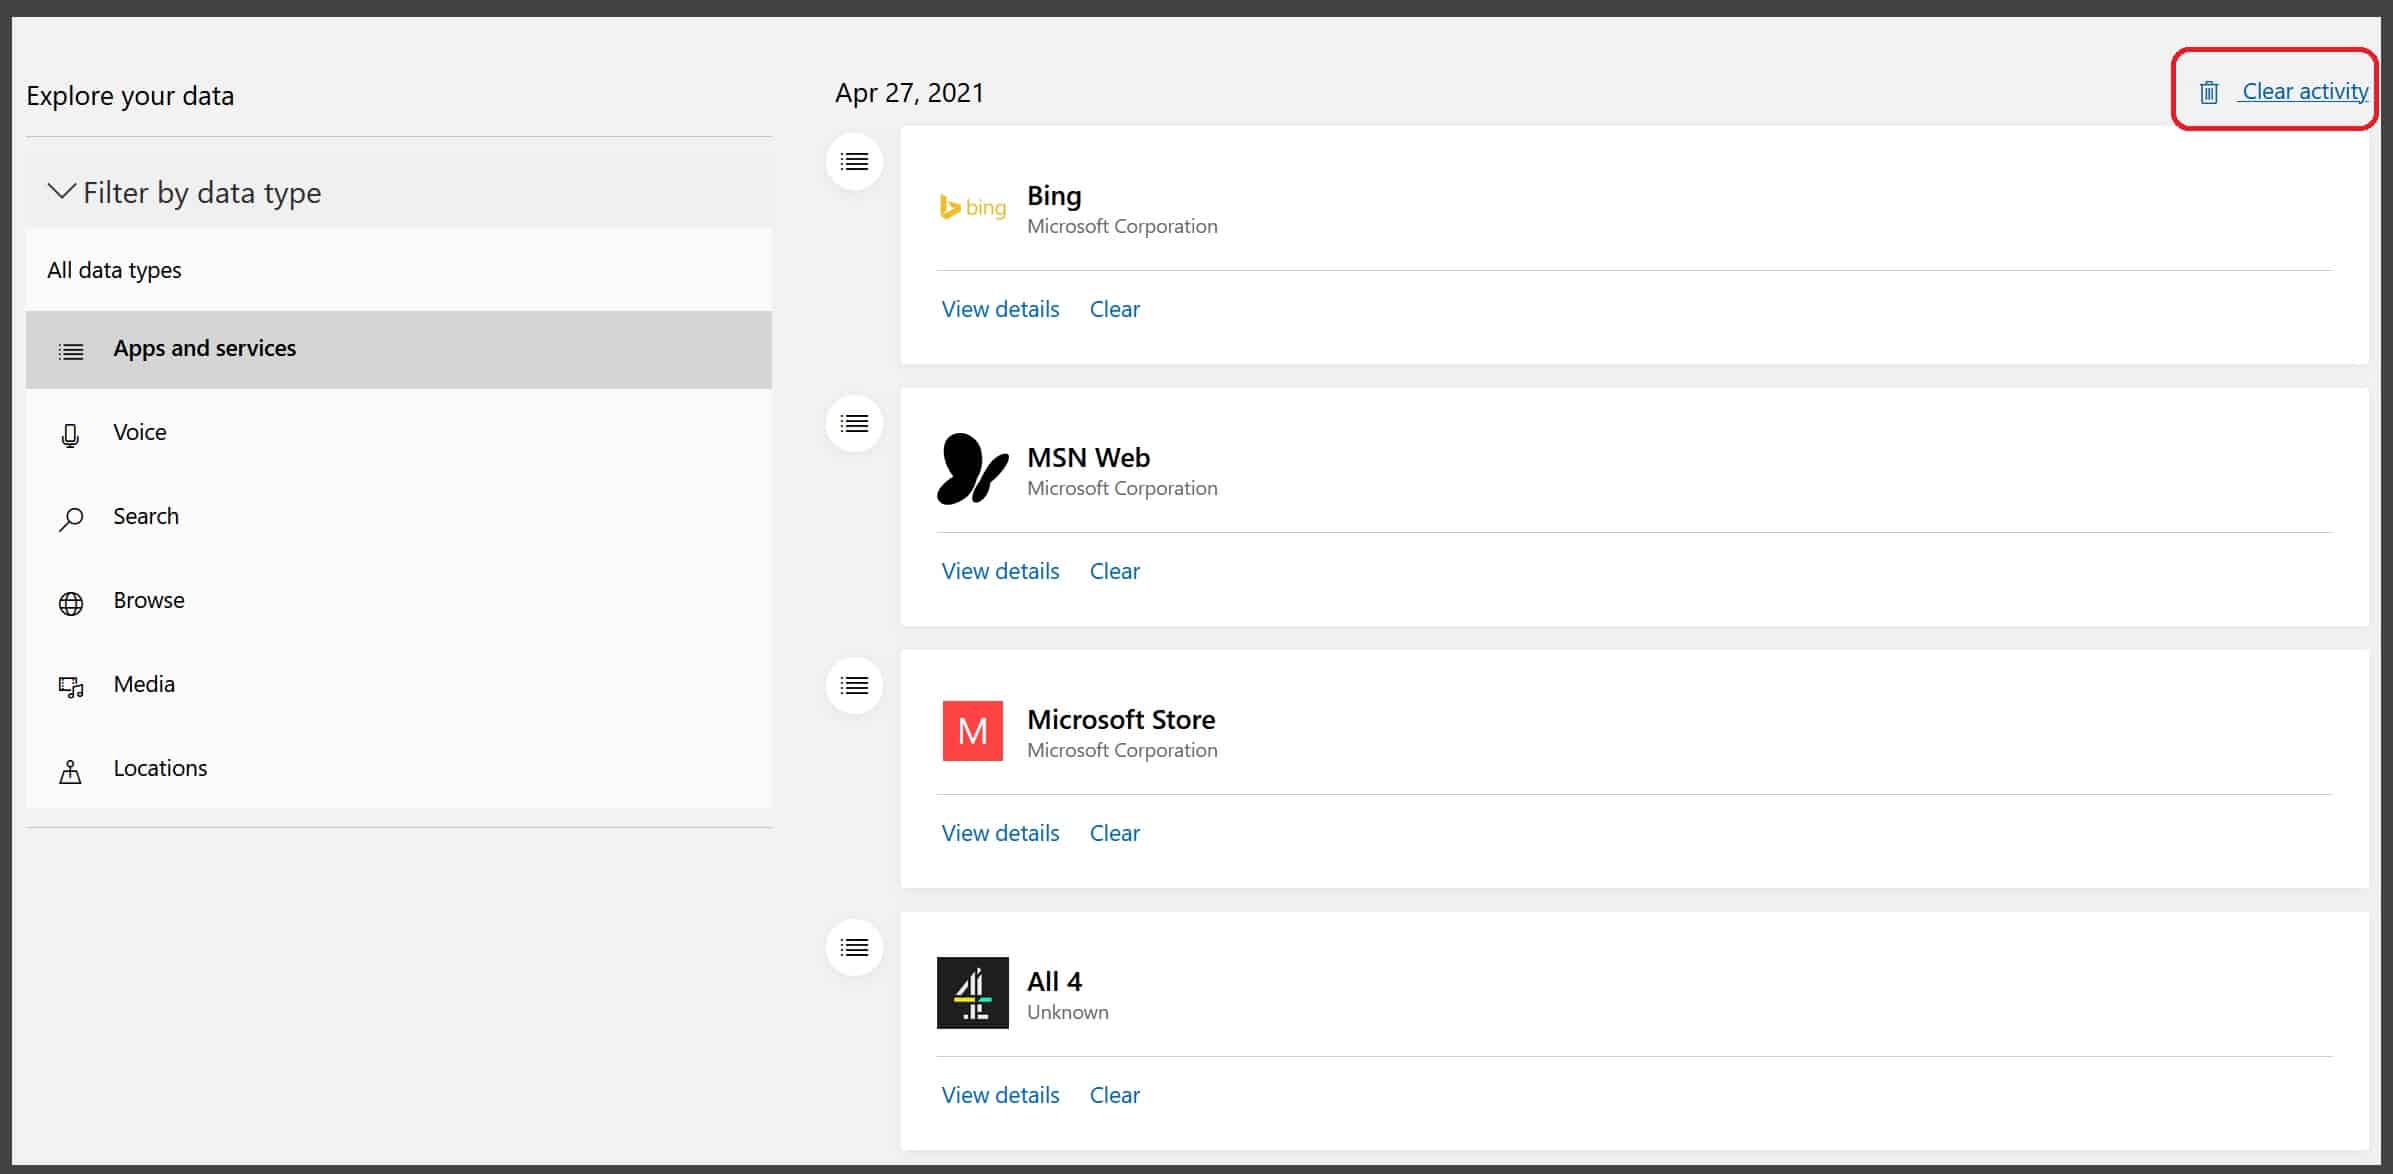
Task: Click Microsoft Corporation text under MSN Web
Action: tap(1122, 488)
